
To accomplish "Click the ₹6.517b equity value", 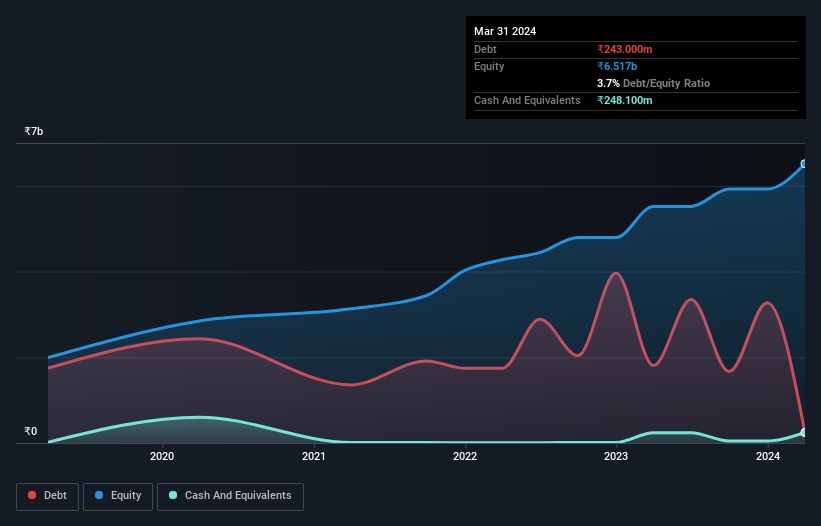I will [617, 66].
